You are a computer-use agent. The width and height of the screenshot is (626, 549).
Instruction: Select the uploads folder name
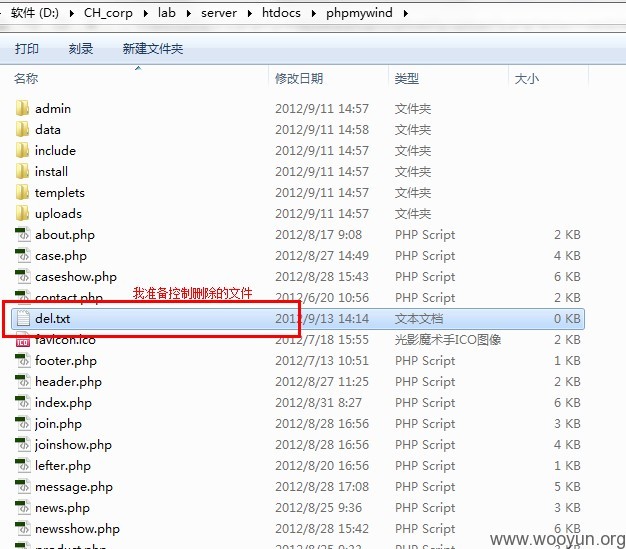tap(58, 214)
